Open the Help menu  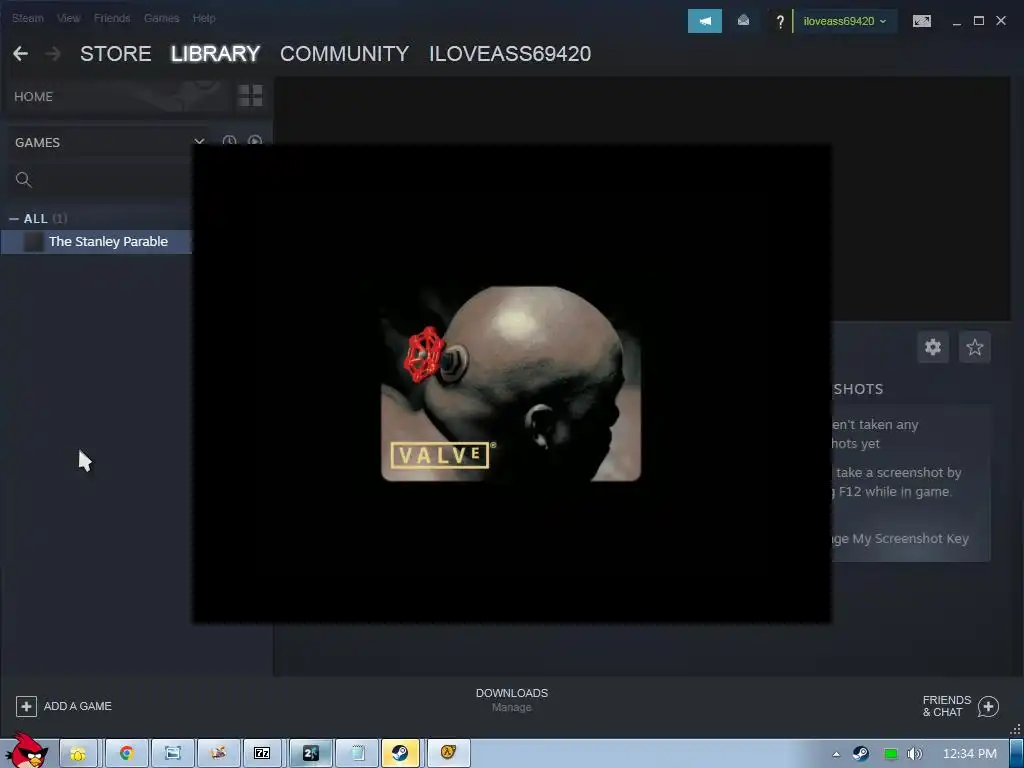click(x=204, y=18)
